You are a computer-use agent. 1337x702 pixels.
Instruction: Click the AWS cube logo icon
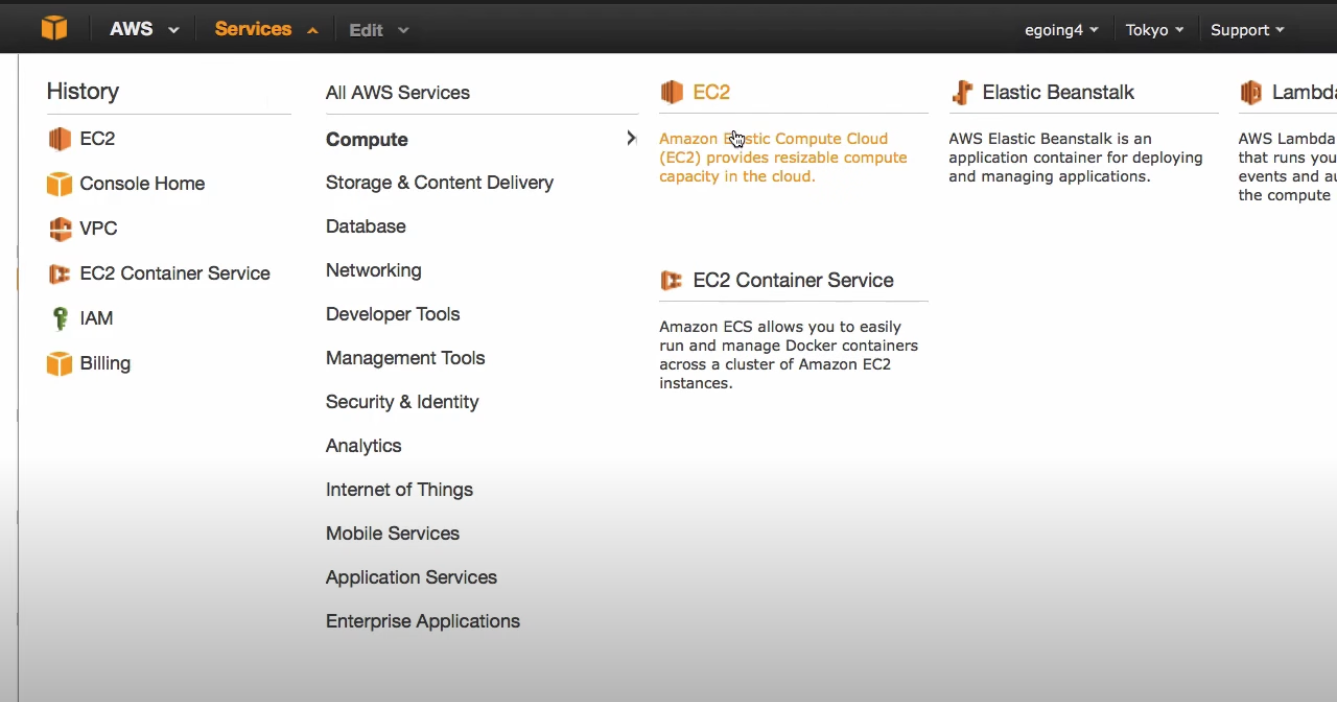(54, 28)
